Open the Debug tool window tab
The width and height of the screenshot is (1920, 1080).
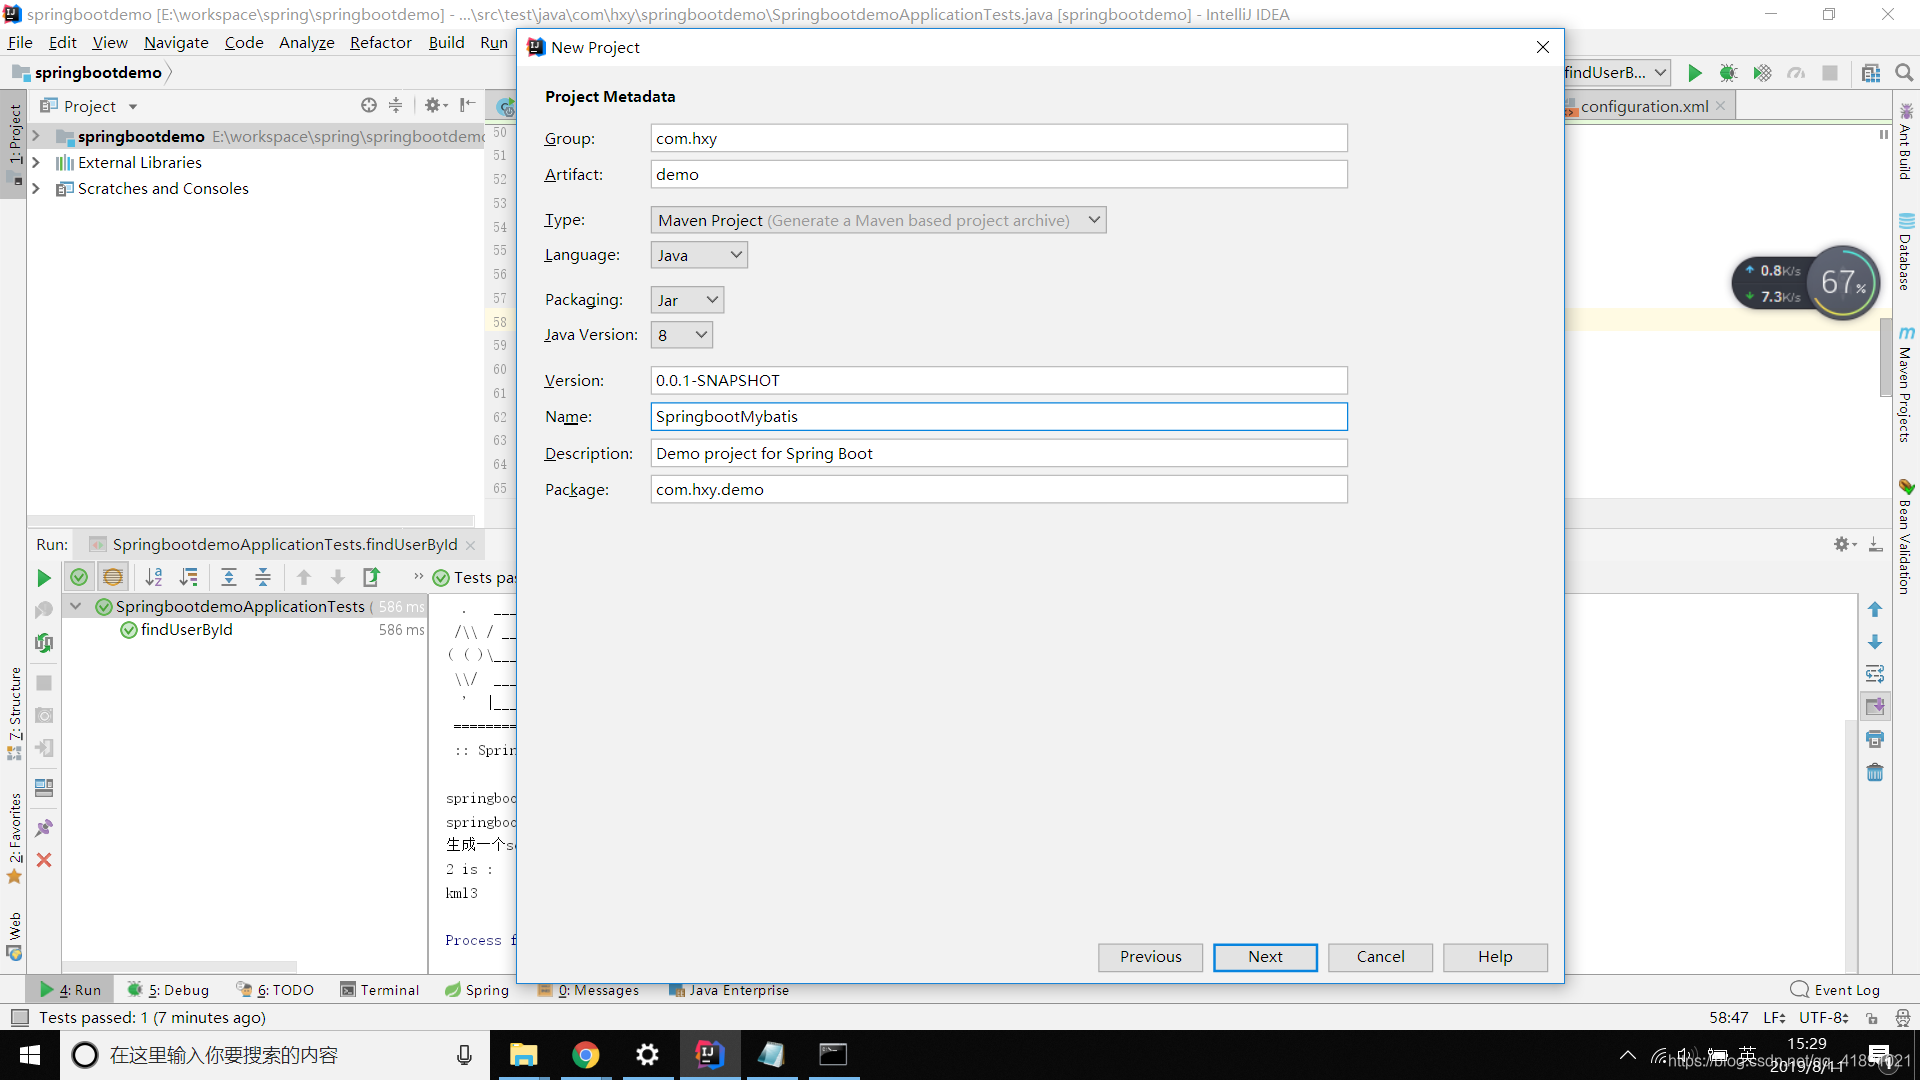click(168, 990)
